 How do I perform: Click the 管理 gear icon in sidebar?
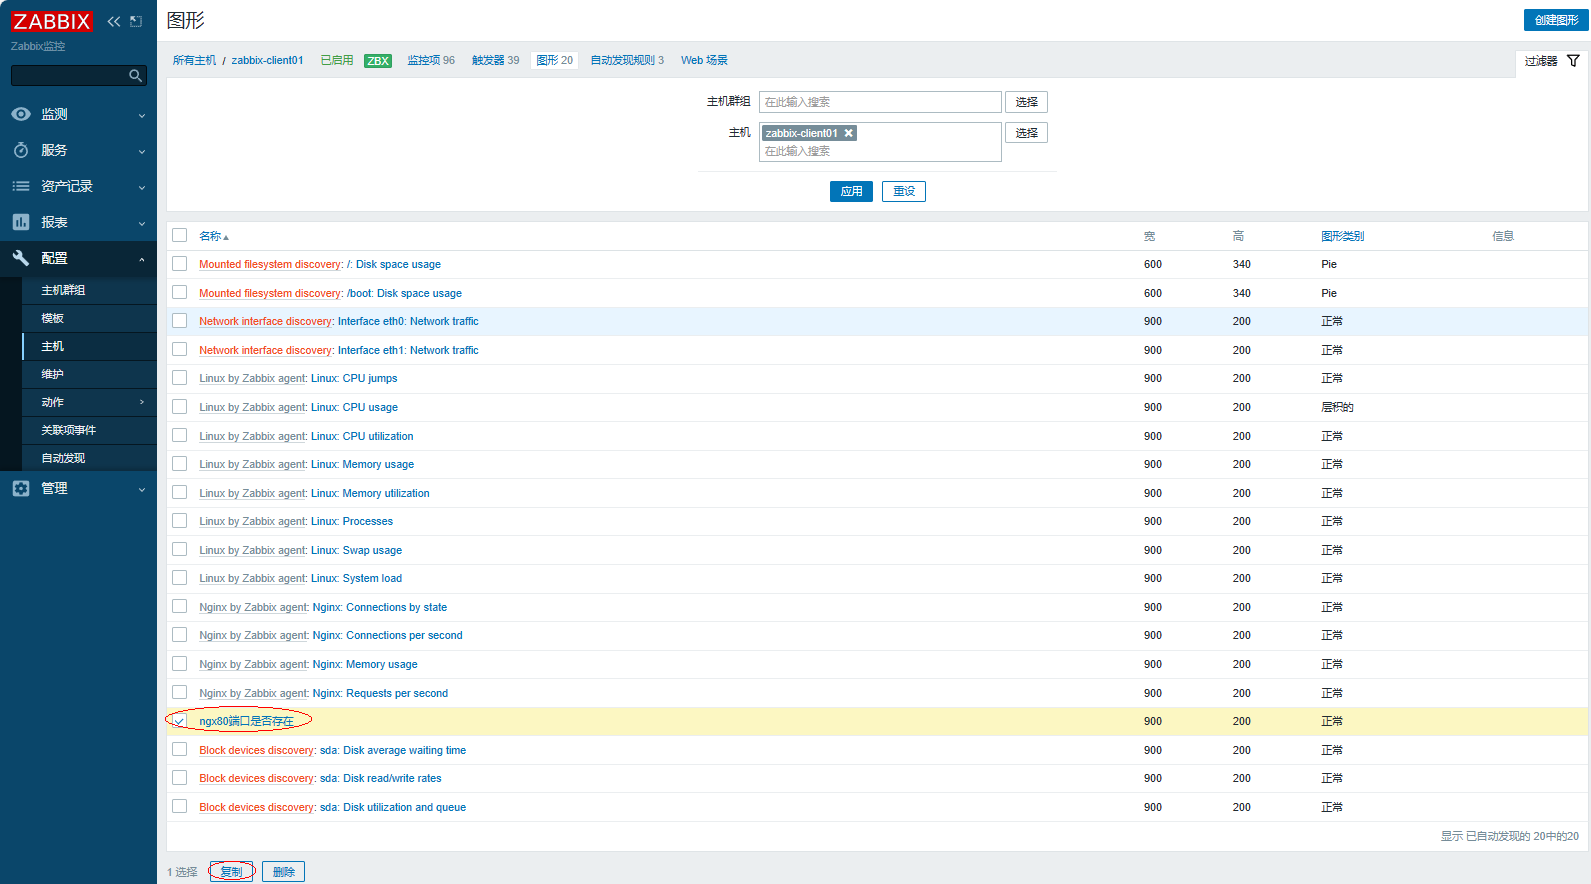pyautogui.click(x=21, y=488)
